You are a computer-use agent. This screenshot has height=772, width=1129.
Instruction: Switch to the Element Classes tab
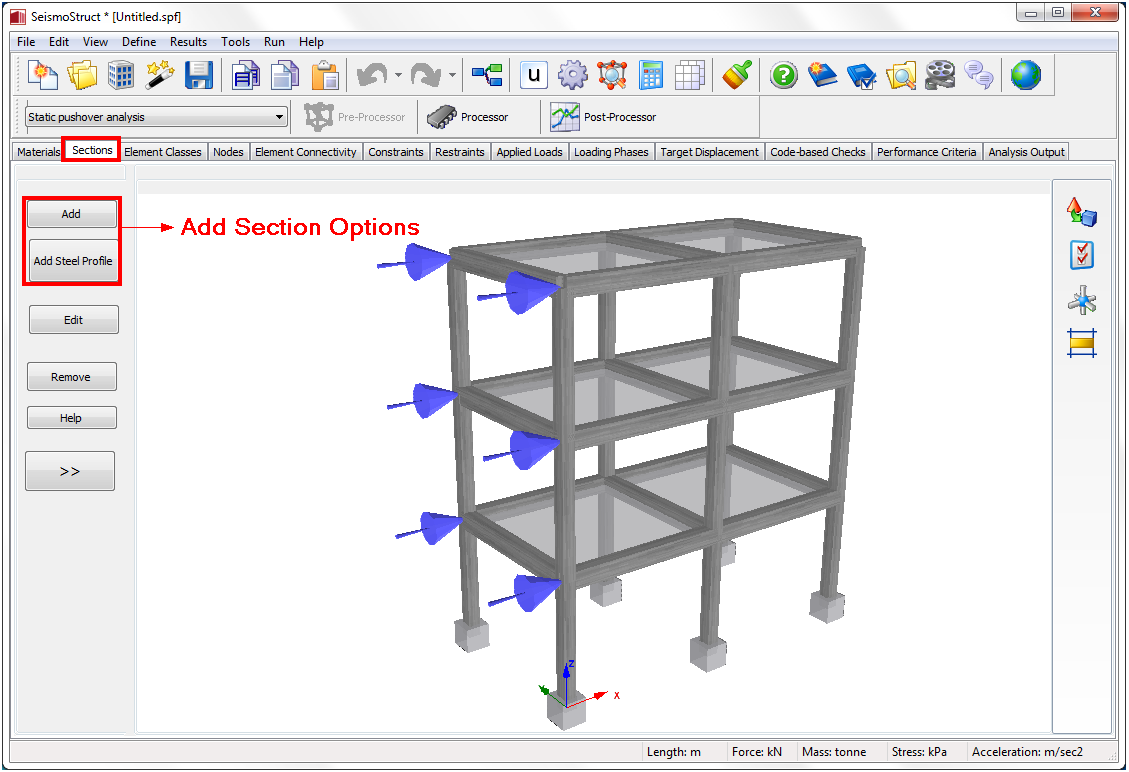tap(163, 152)
